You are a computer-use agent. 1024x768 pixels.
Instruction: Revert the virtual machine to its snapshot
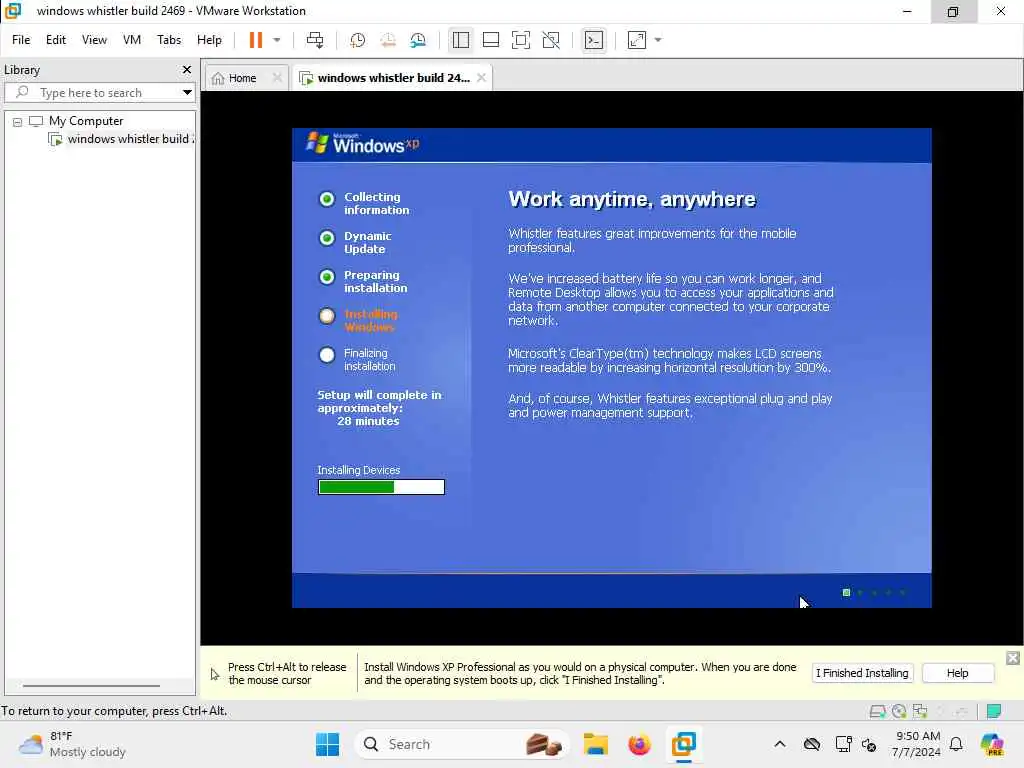388,40
